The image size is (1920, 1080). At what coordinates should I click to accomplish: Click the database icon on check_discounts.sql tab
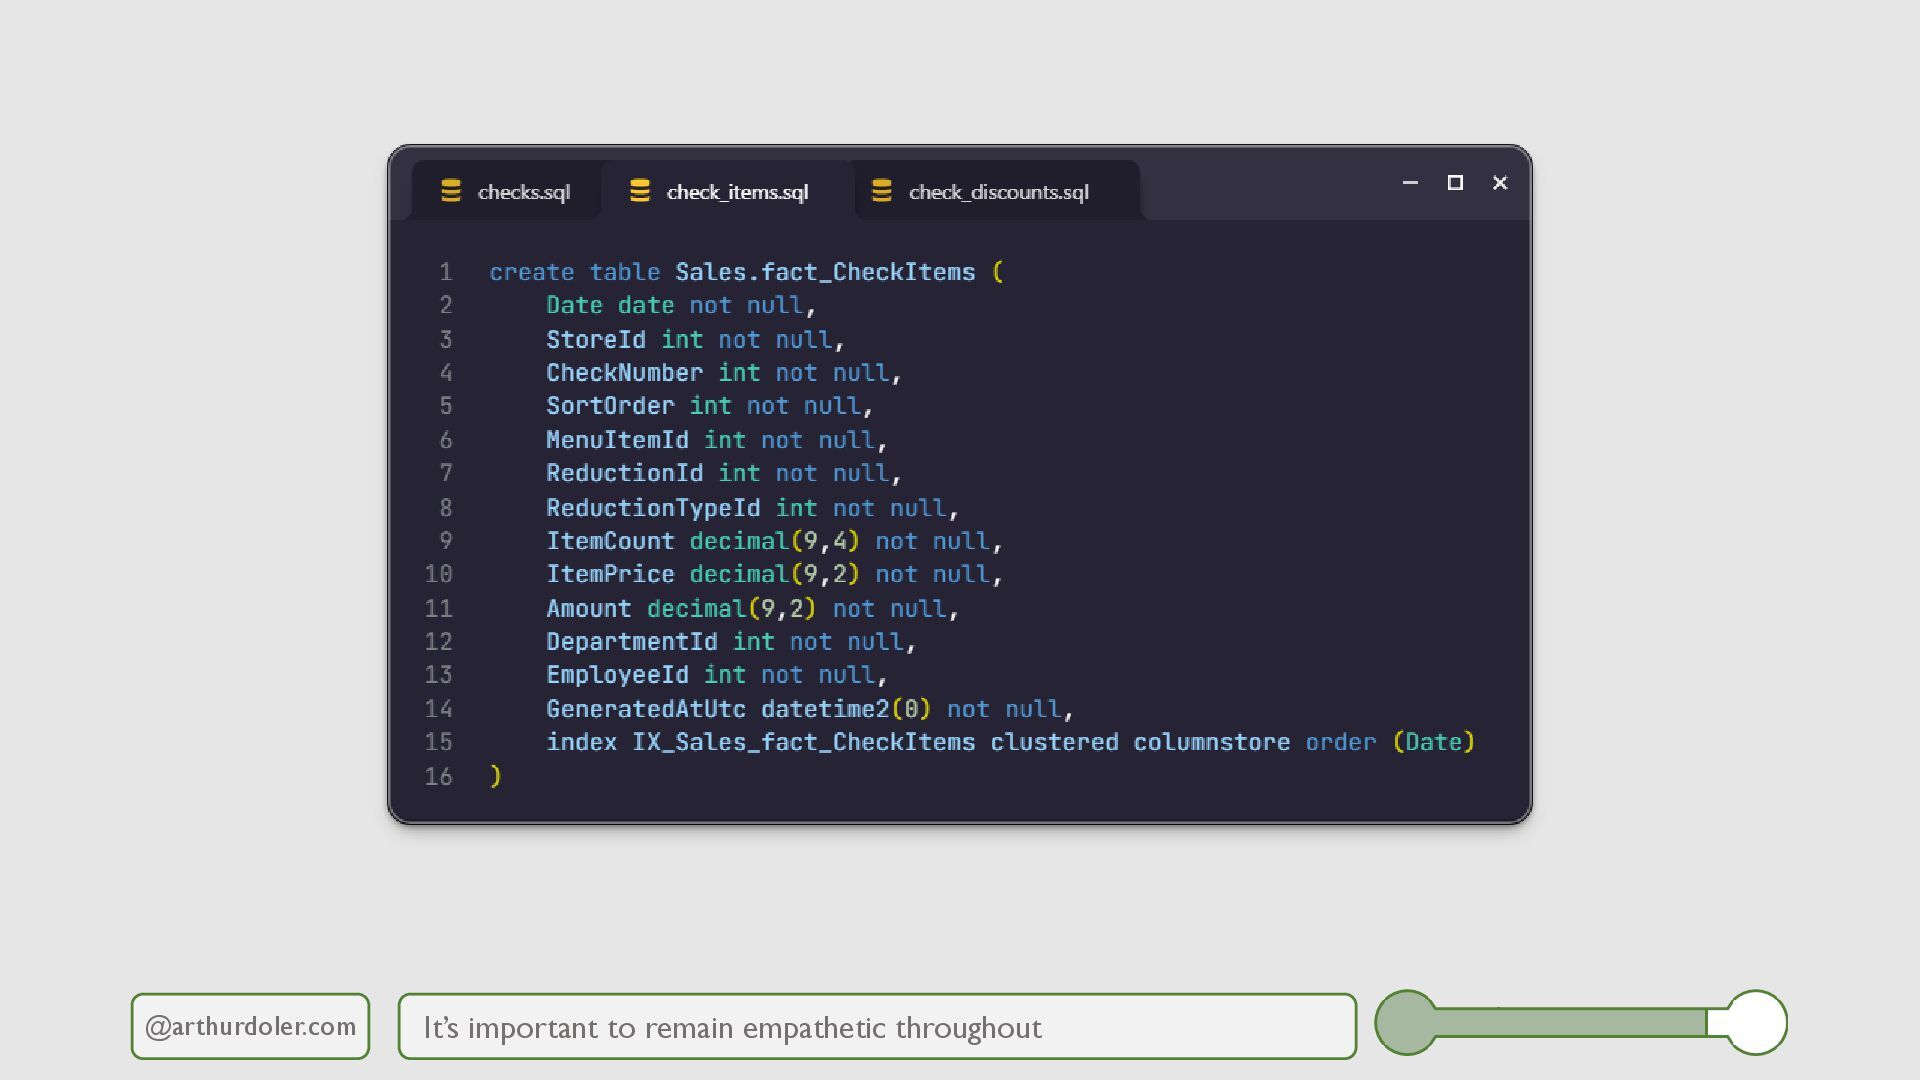coord(881,191)
